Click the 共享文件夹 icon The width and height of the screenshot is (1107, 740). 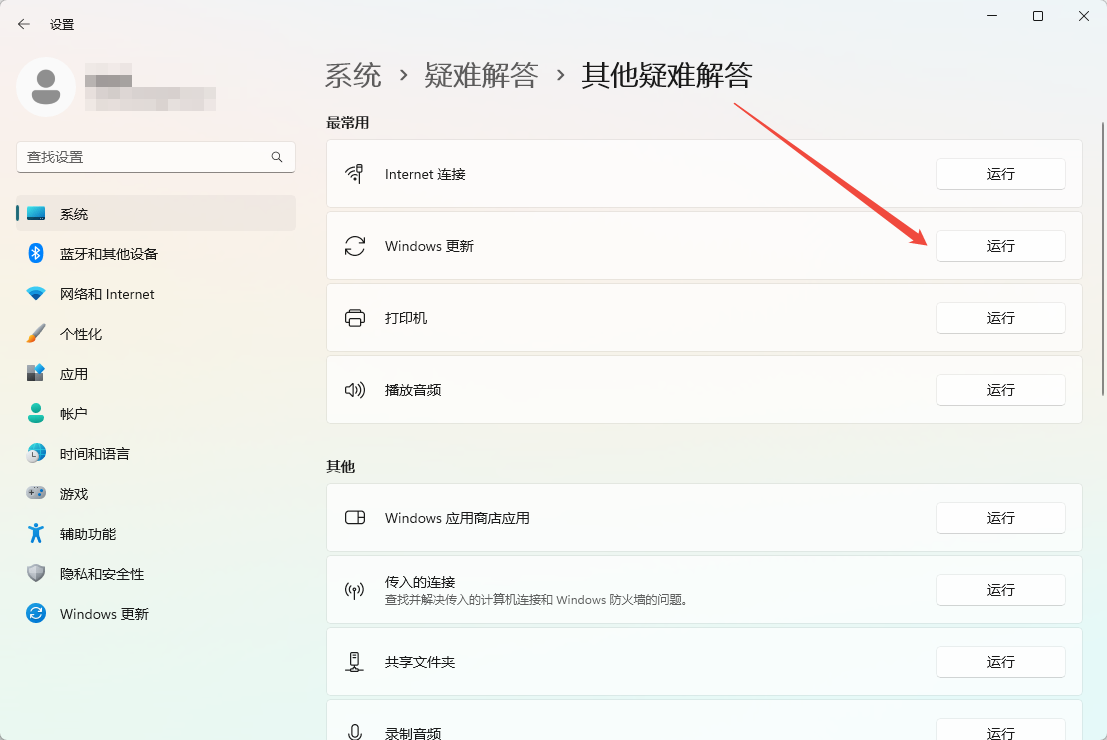[x=354, y=662]
